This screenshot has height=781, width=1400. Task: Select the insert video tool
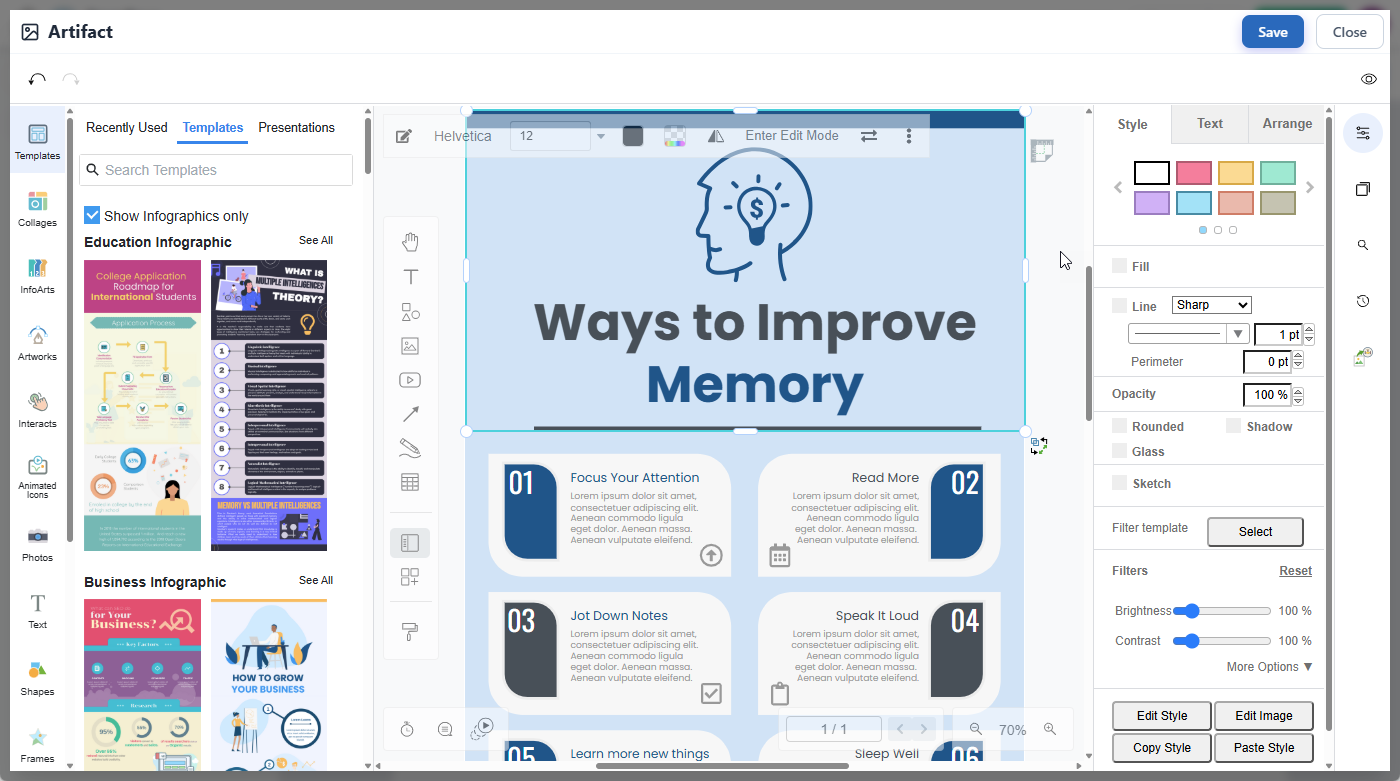410,380
